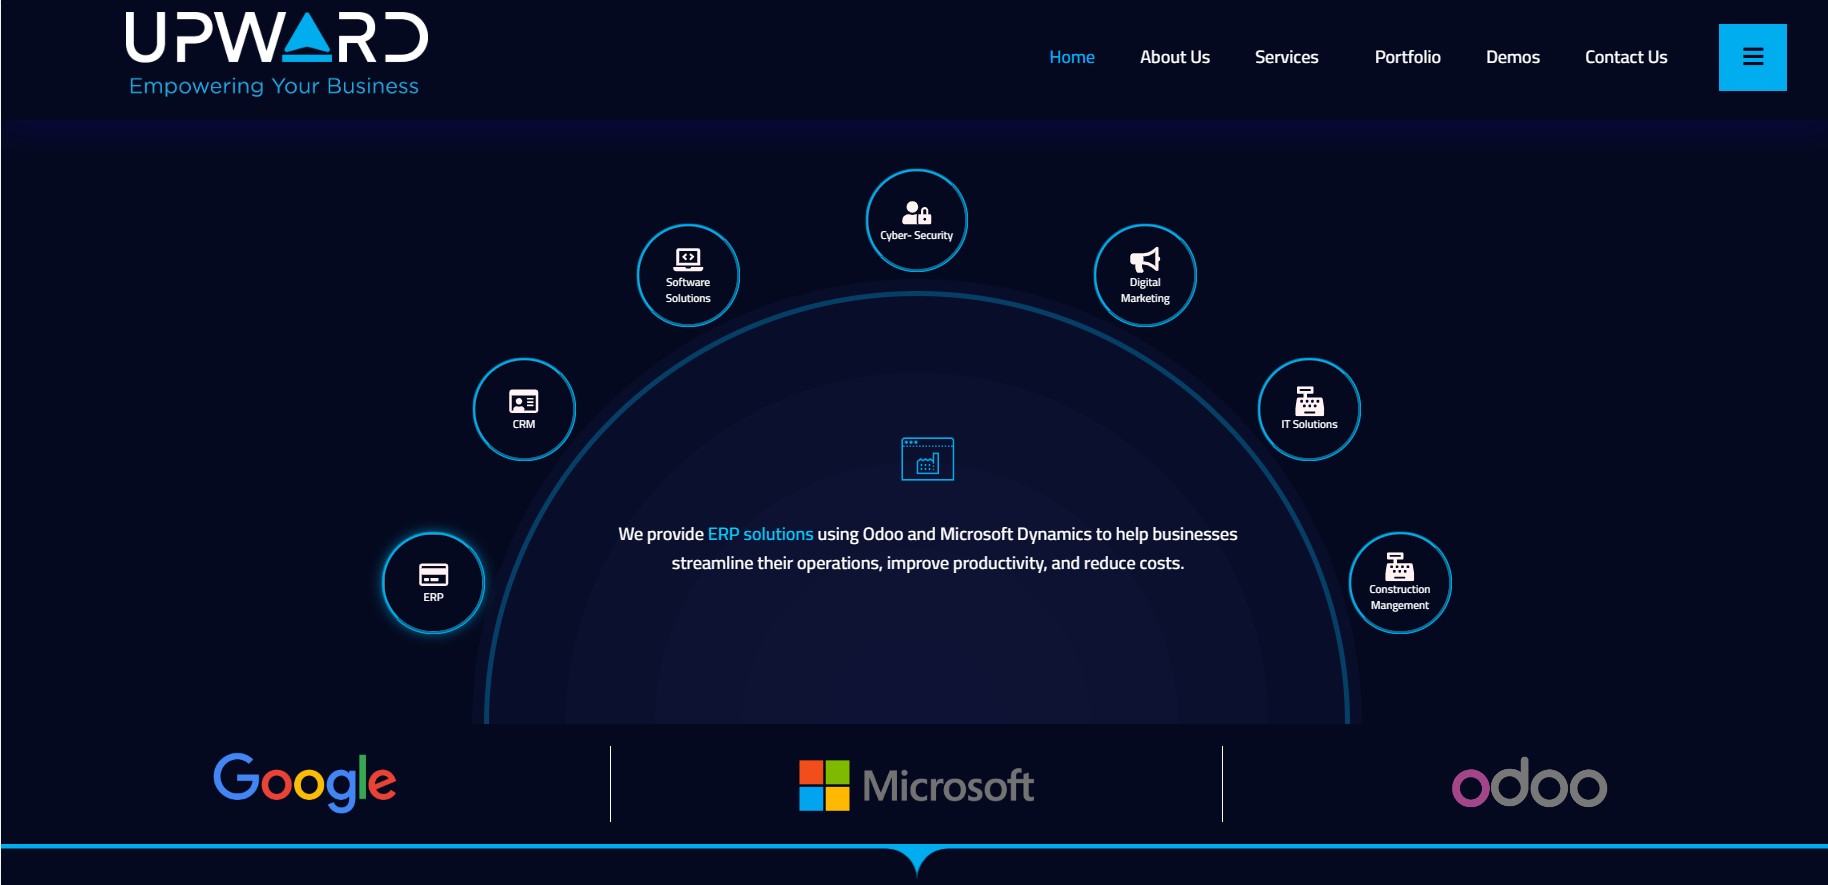This screenshot has width=1828, height=885.
Task: Click the down-pointing arrow at the page bottom
Action: click(916, 861)
